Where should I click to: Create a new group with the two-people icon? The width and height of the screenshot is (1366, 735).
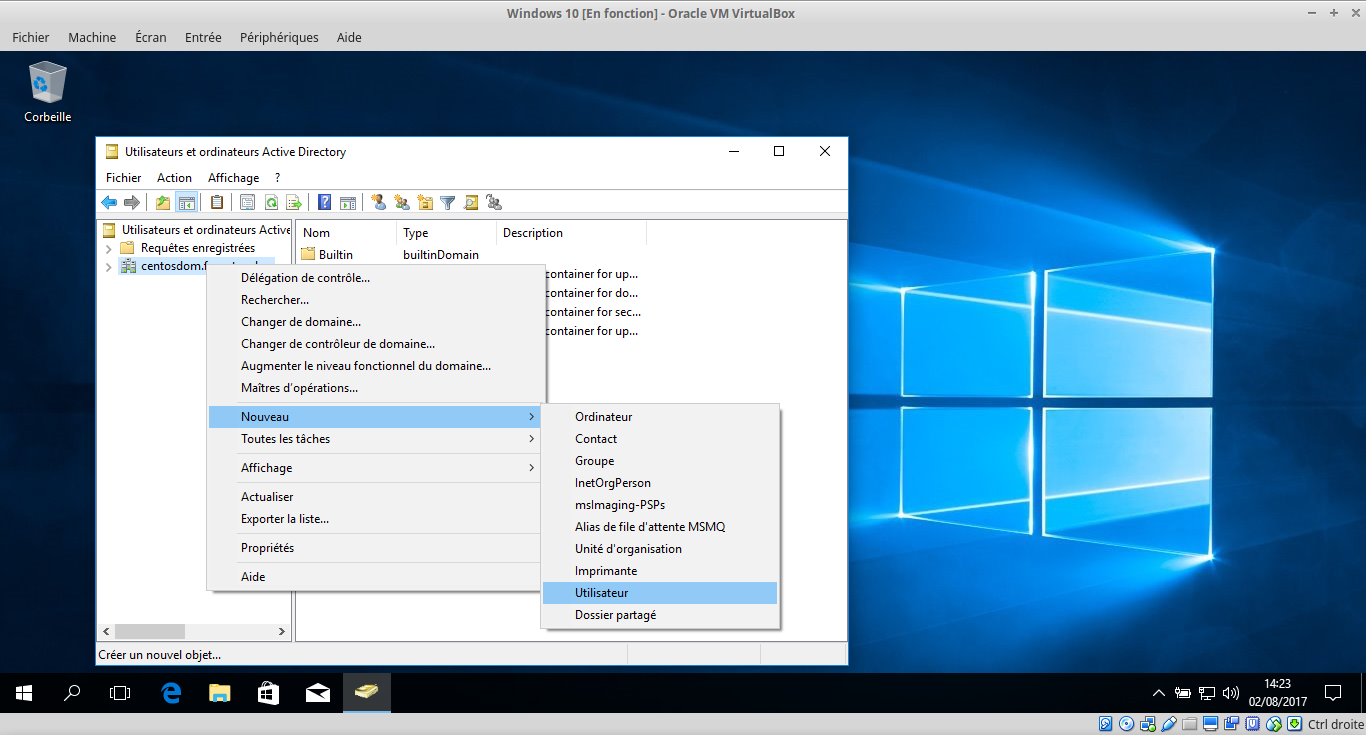(402, 203)
